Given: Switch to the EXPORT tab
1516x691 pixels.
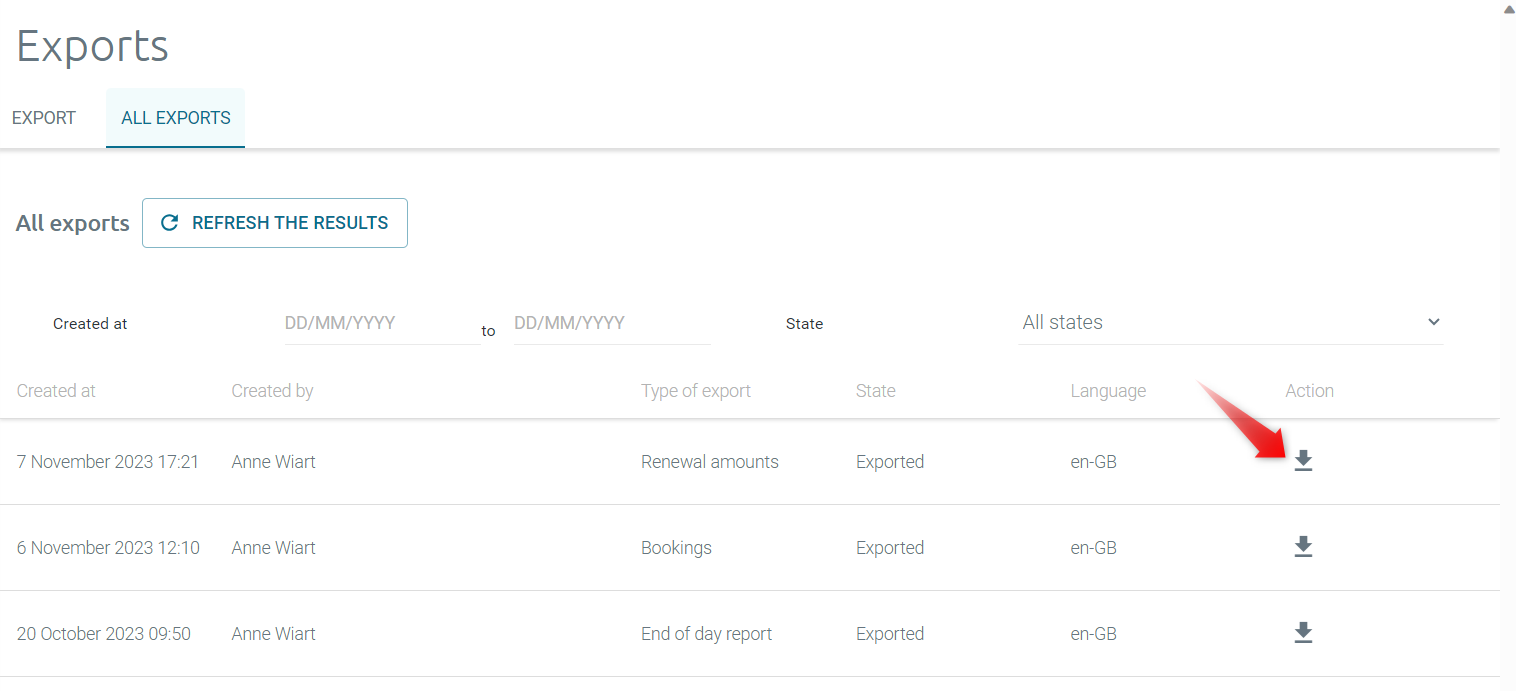Looking at the screenshot, I should [x=44, y=118].
